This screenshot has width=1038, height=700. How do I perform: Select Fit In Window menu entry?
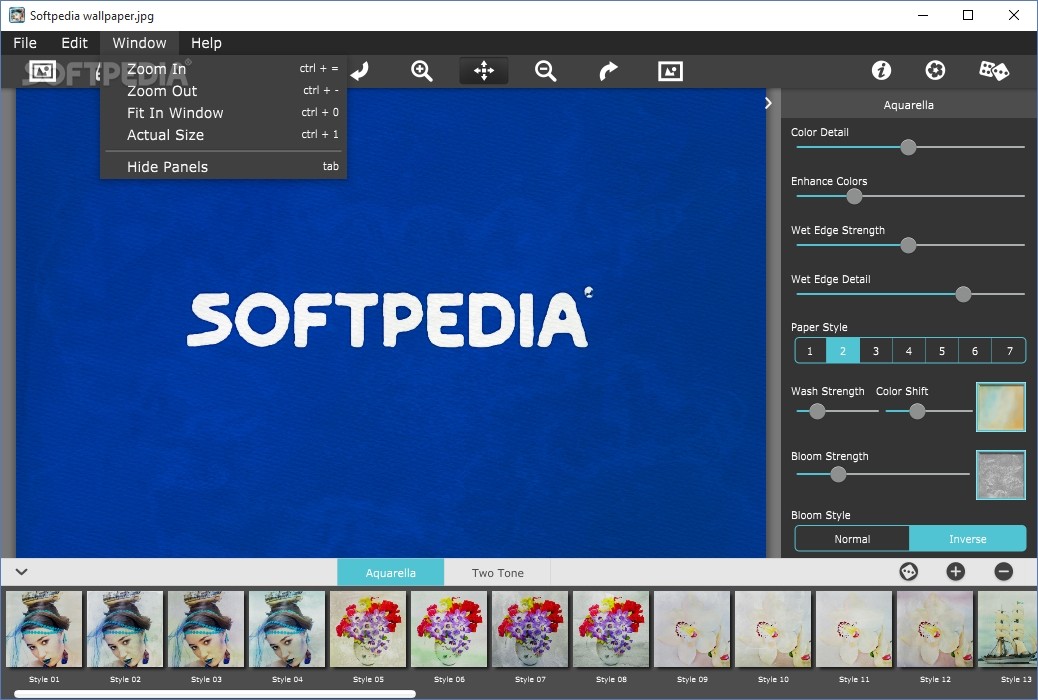pyautogui.click(x=223, y=113)
